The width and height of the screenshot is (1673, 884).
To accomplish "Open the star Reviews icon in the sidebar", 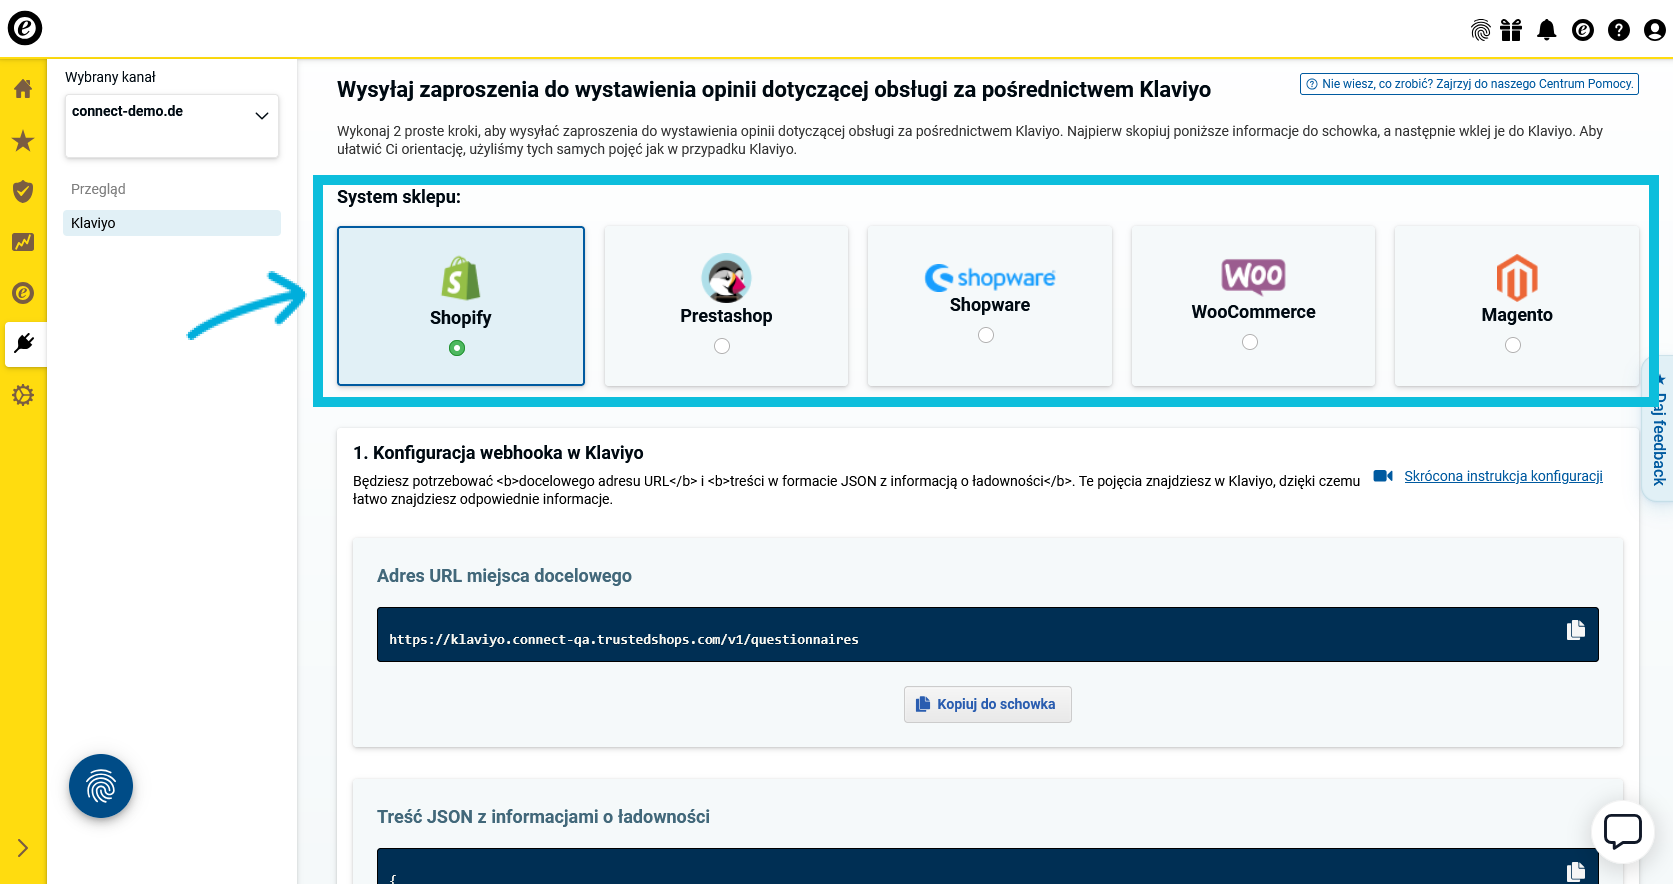I will (x=23, y=140).
